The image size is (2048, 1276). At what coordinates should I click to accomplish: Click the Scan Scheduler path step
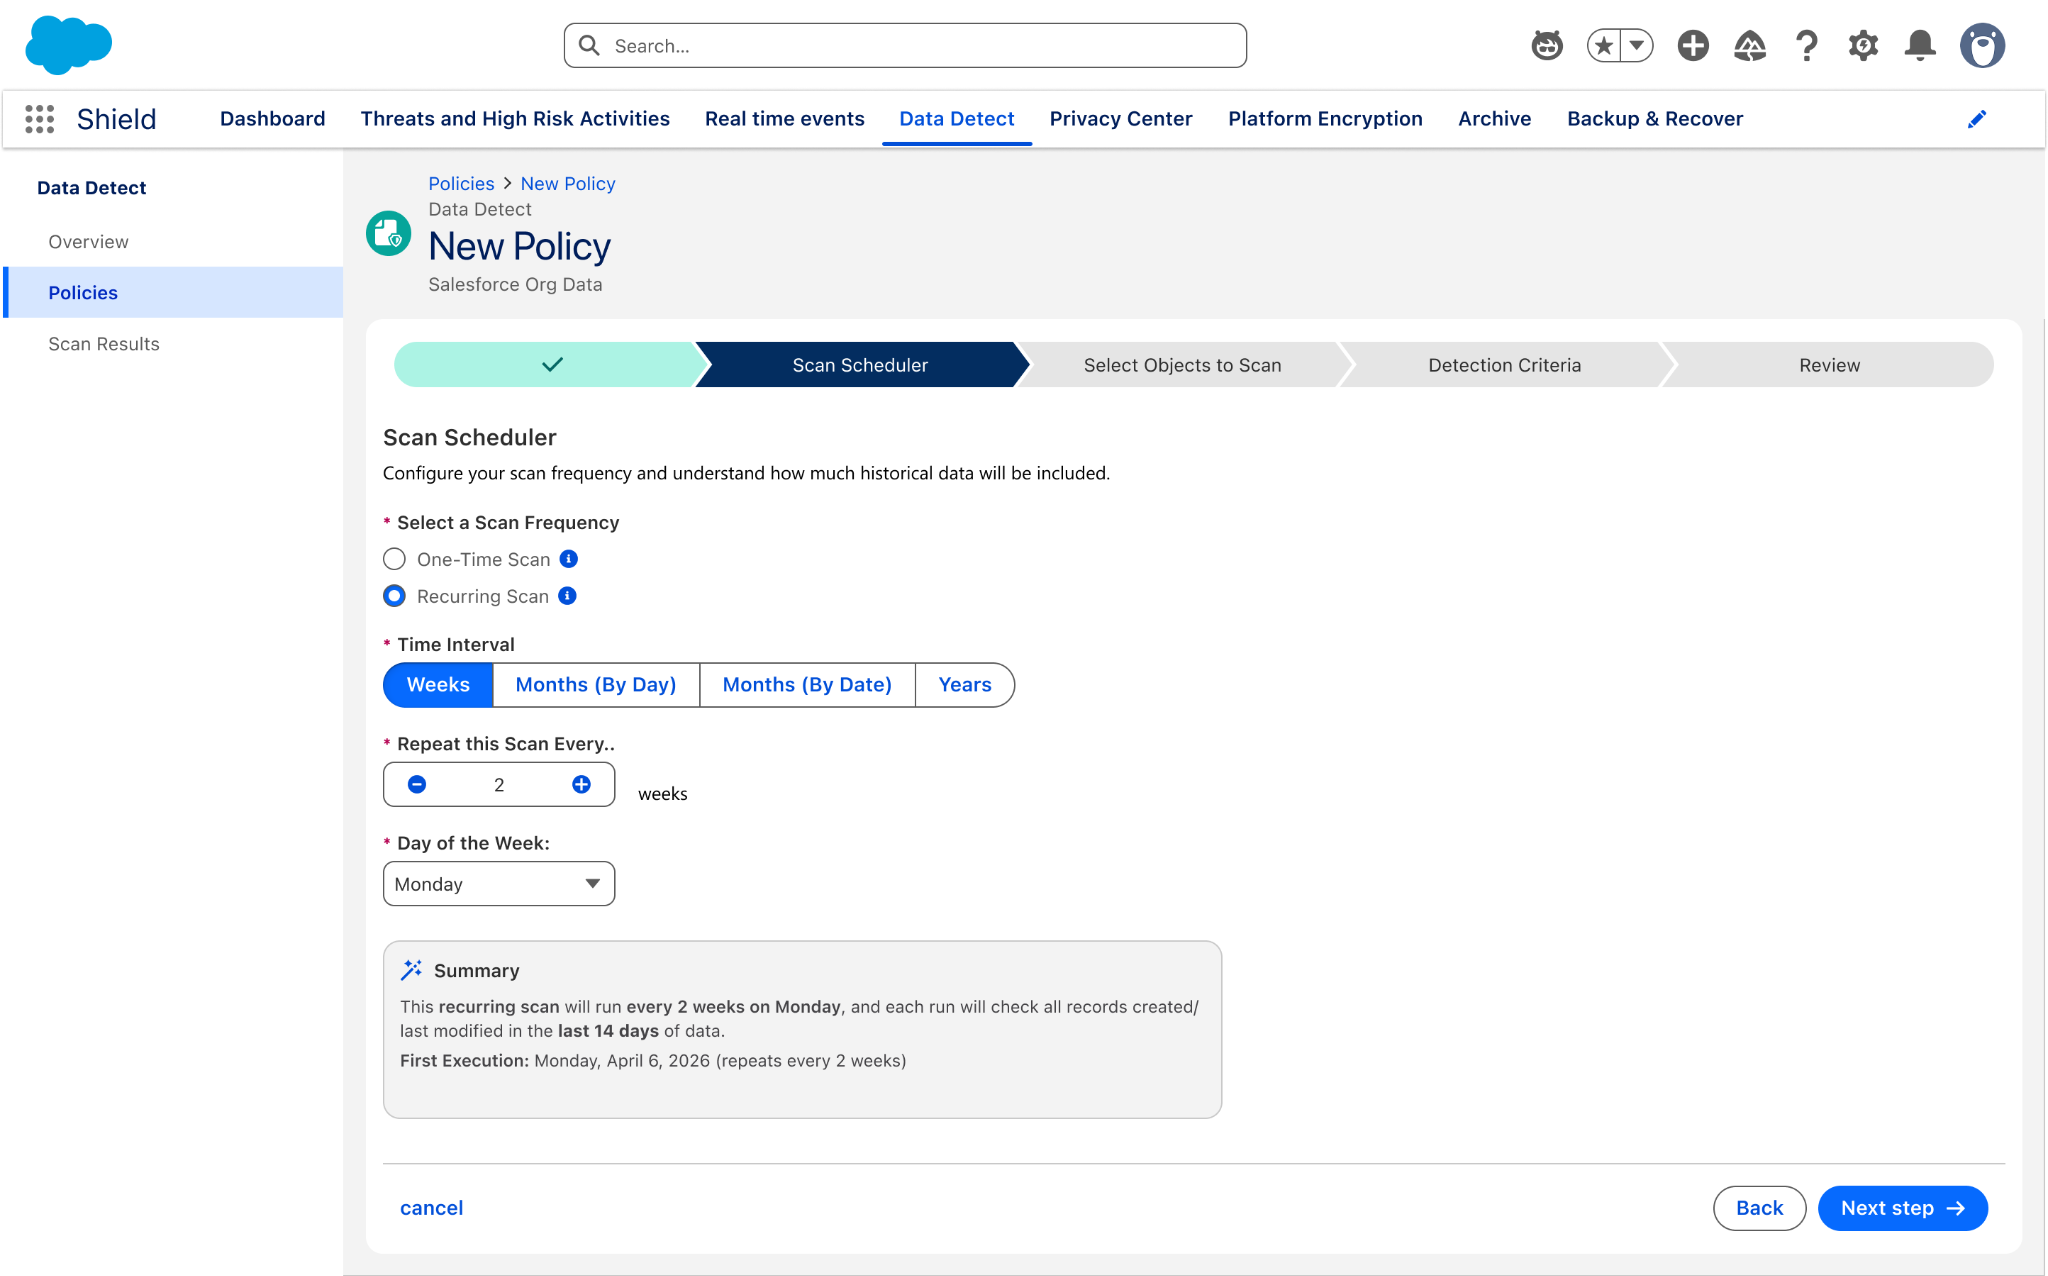coord(860,365)
